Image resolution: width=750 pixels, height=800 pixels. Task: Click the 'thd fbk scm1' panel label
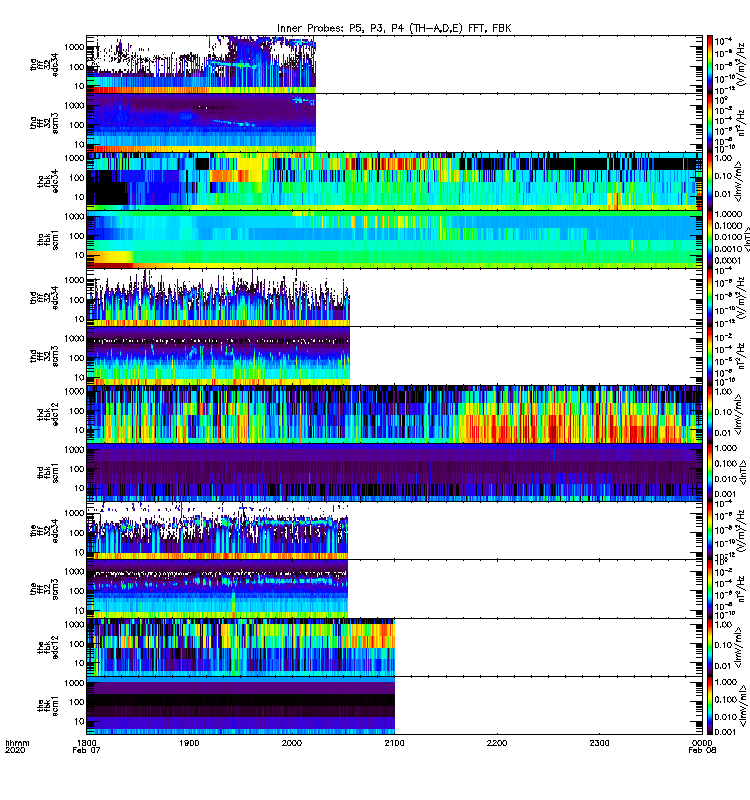tap(48, 472)
